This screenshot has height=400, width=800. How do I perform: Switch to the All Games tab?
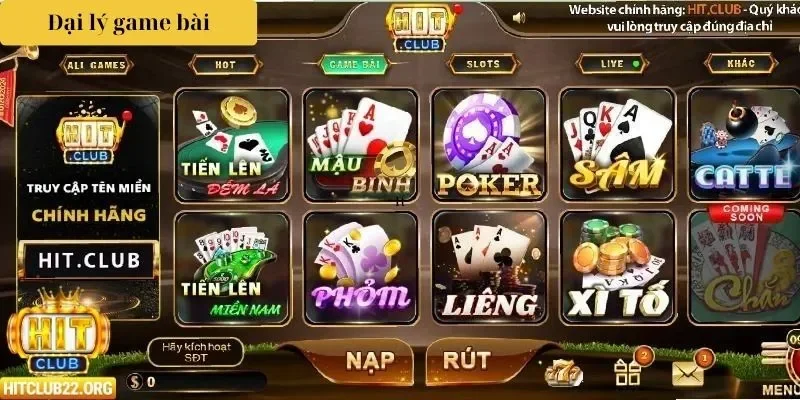[96, 65]
